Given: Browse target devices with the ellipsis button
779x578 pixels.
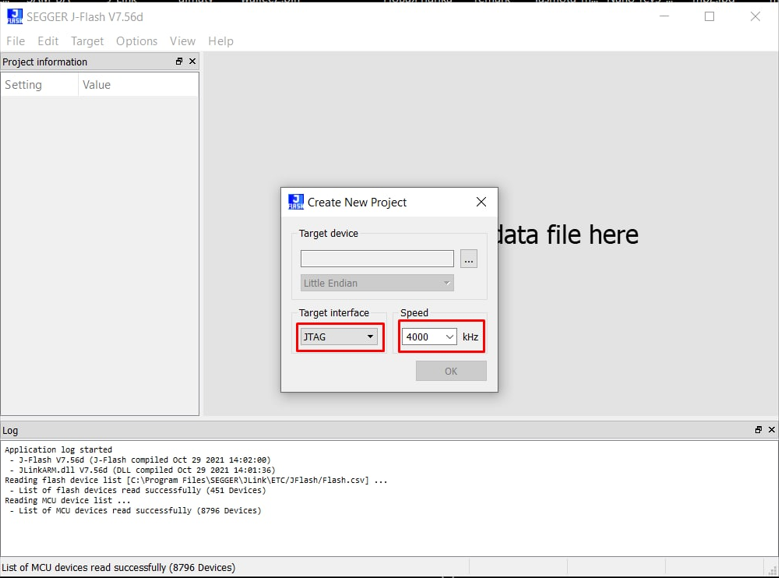Looking at the screenshot, I should pos(469,259).
